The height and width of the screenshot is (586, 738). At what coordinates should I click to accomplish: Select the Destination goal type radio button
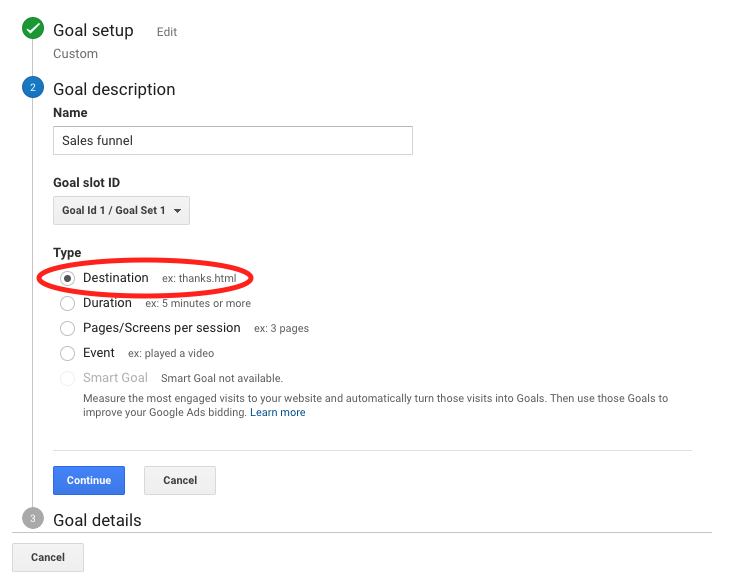pyautogui.click(x=68, y=278)
